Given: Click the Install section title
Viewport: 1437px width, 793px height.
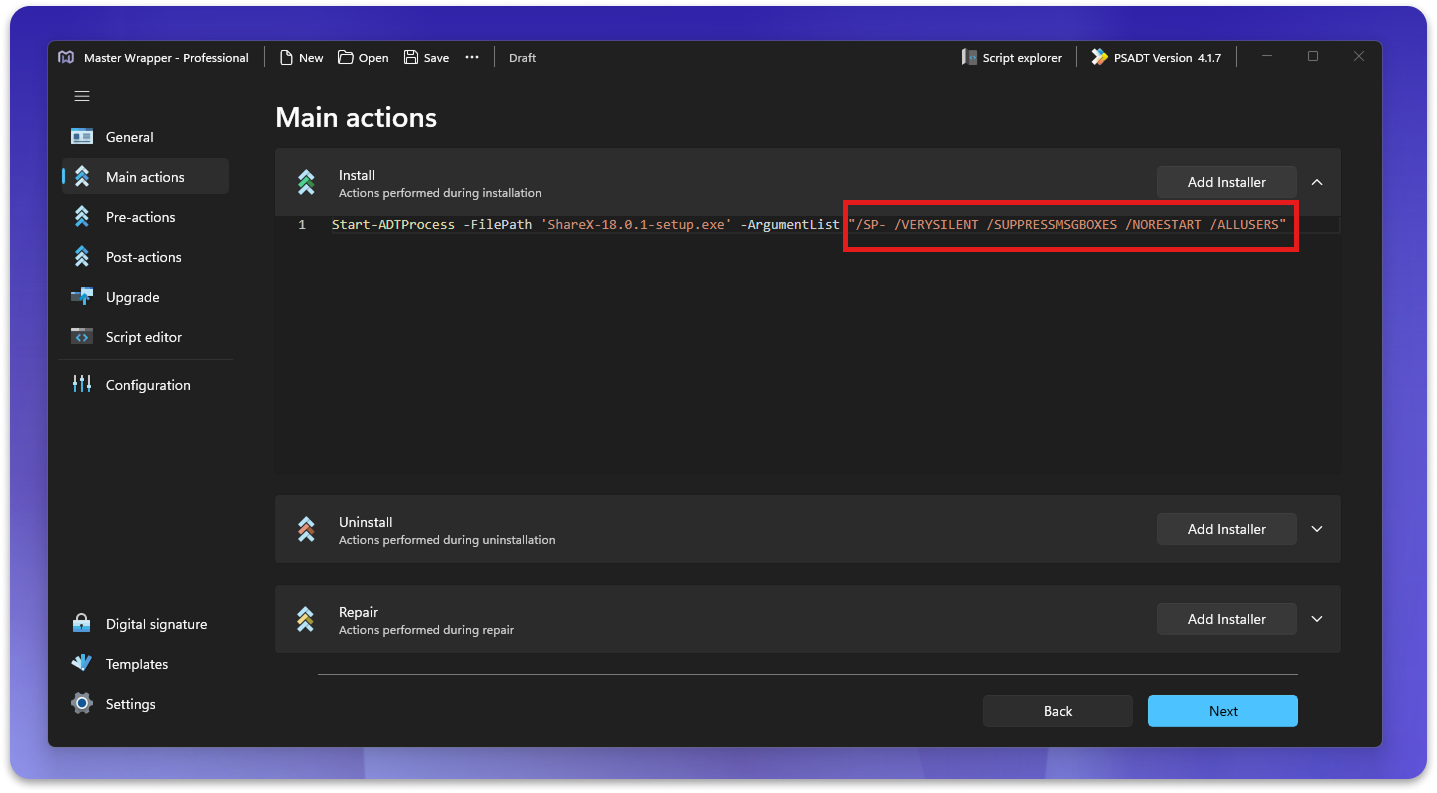Looking at the screenshot, I should 357,175.
